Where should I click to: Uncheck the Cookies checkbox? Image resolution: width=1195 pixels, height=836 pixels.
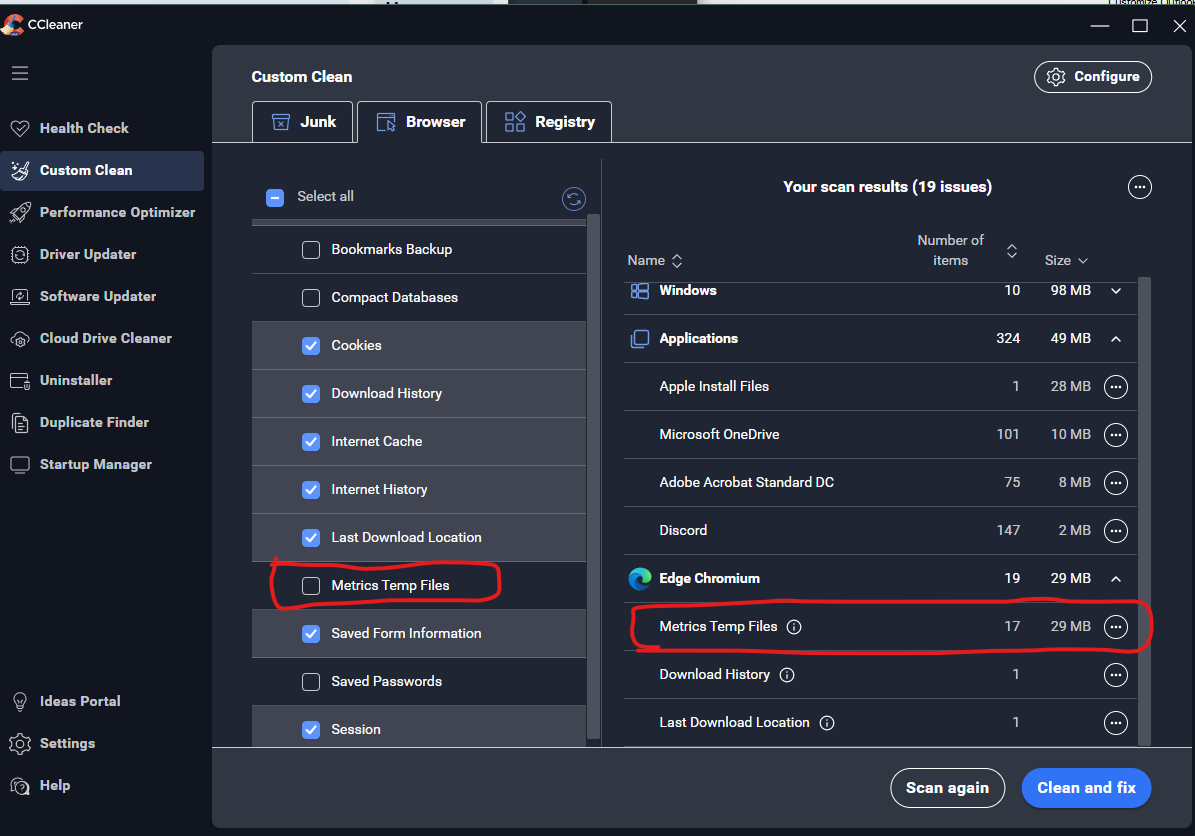click(x=311, y=345)
